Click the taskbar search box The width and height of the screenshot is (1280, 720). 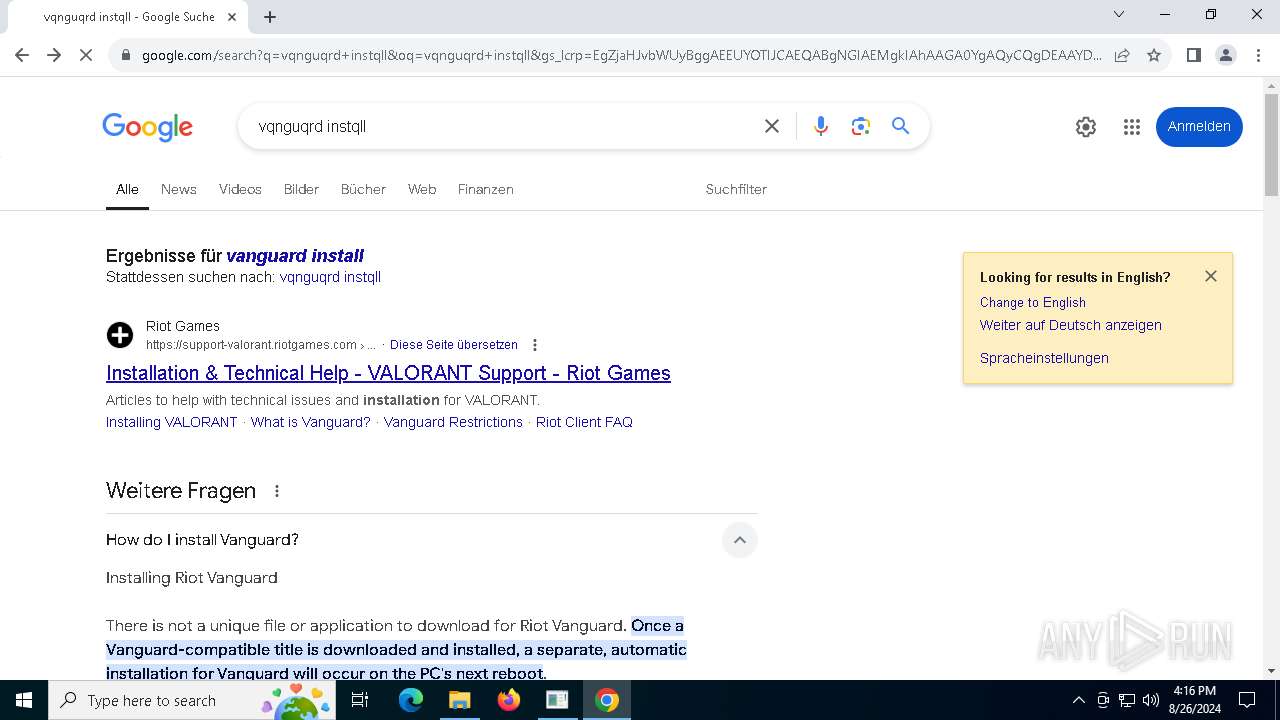click(192, 700)
